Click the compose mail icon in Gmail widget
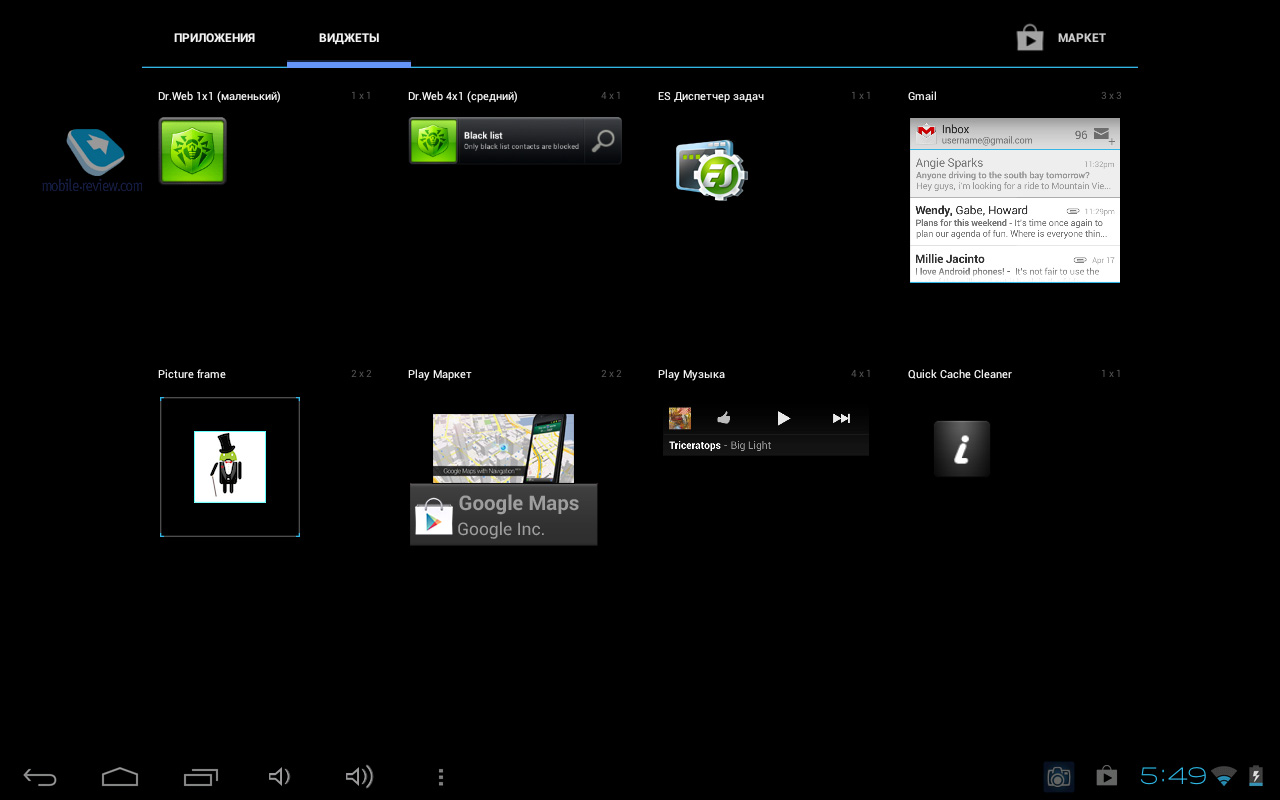 click(x=1104, y=134)
